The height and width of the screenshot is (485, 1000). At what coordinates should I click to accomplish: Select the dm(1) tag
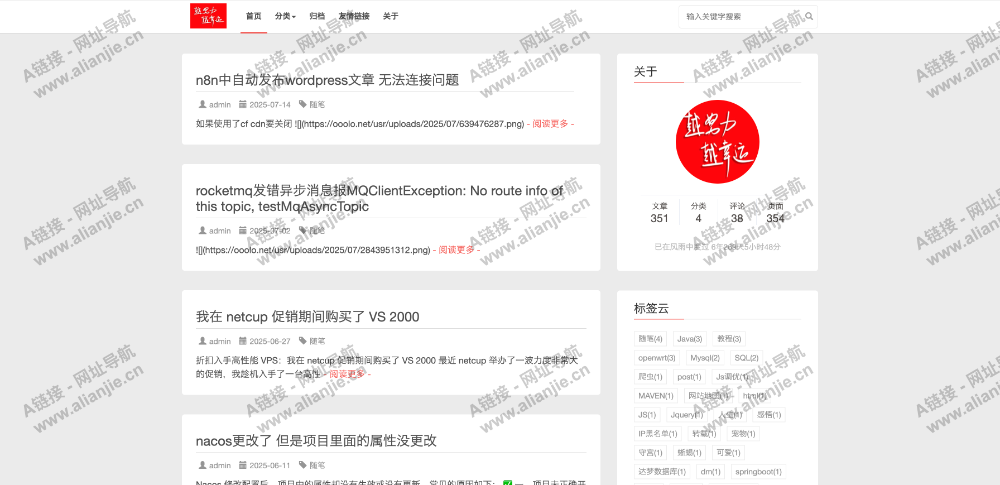(x=710, y=472)
